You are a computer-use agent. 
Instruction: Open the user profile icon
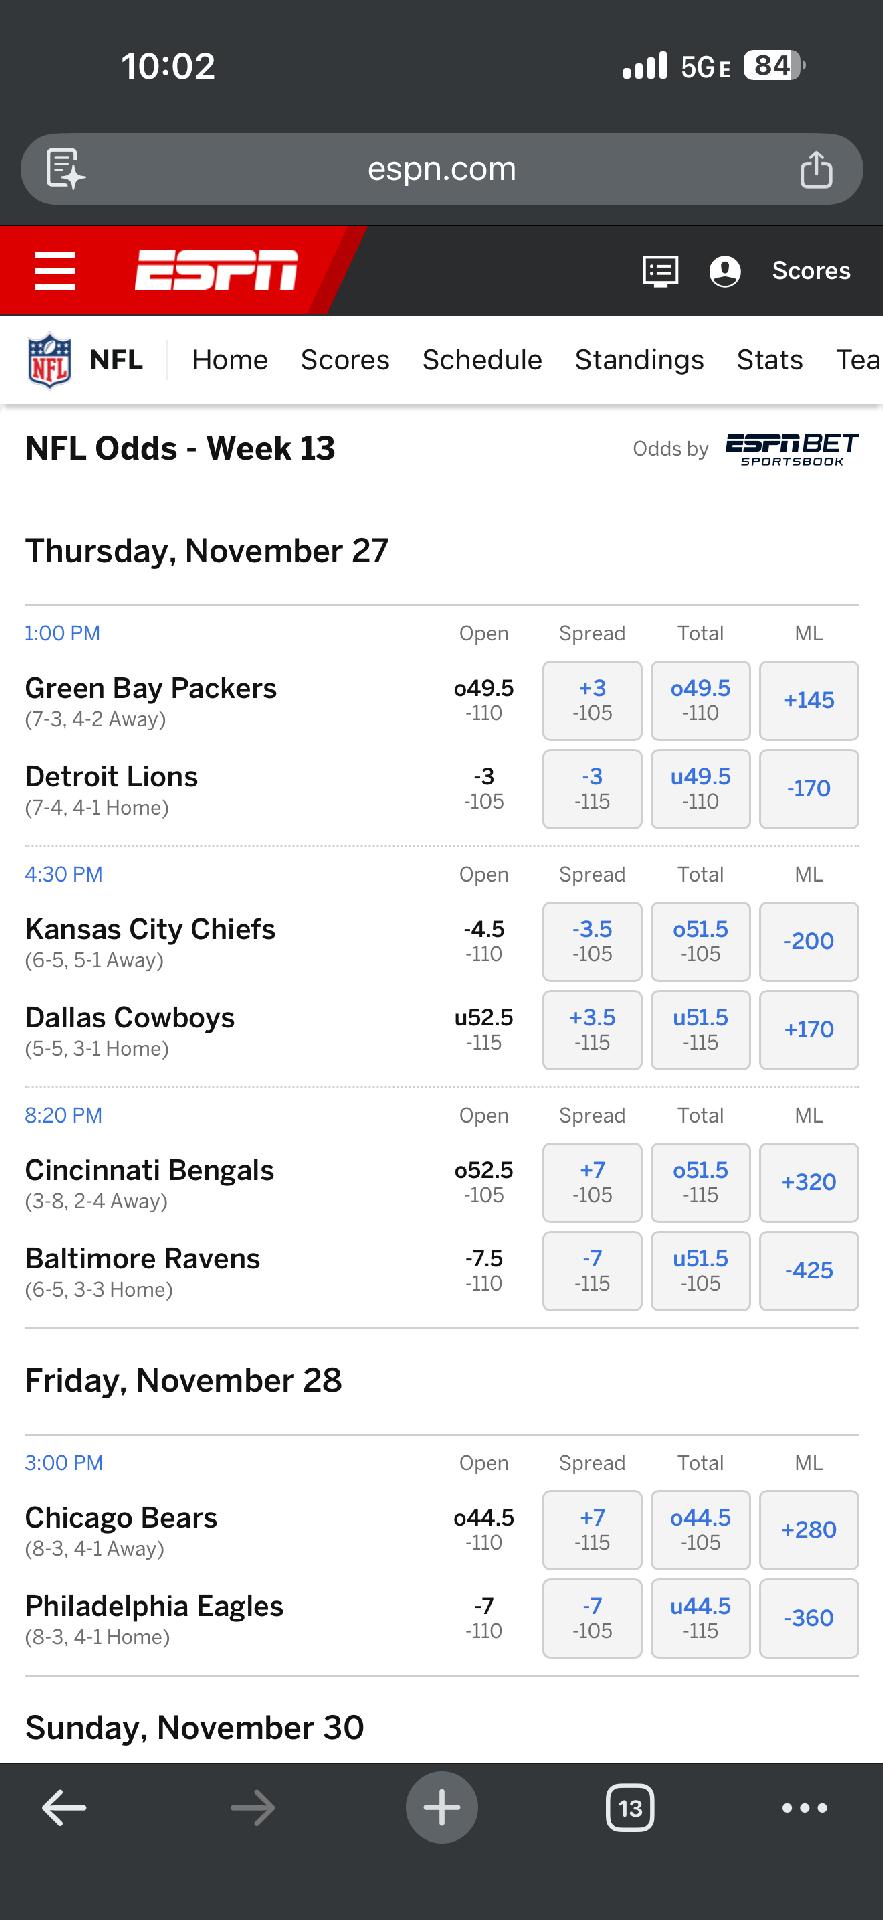[x=725, y=271]
